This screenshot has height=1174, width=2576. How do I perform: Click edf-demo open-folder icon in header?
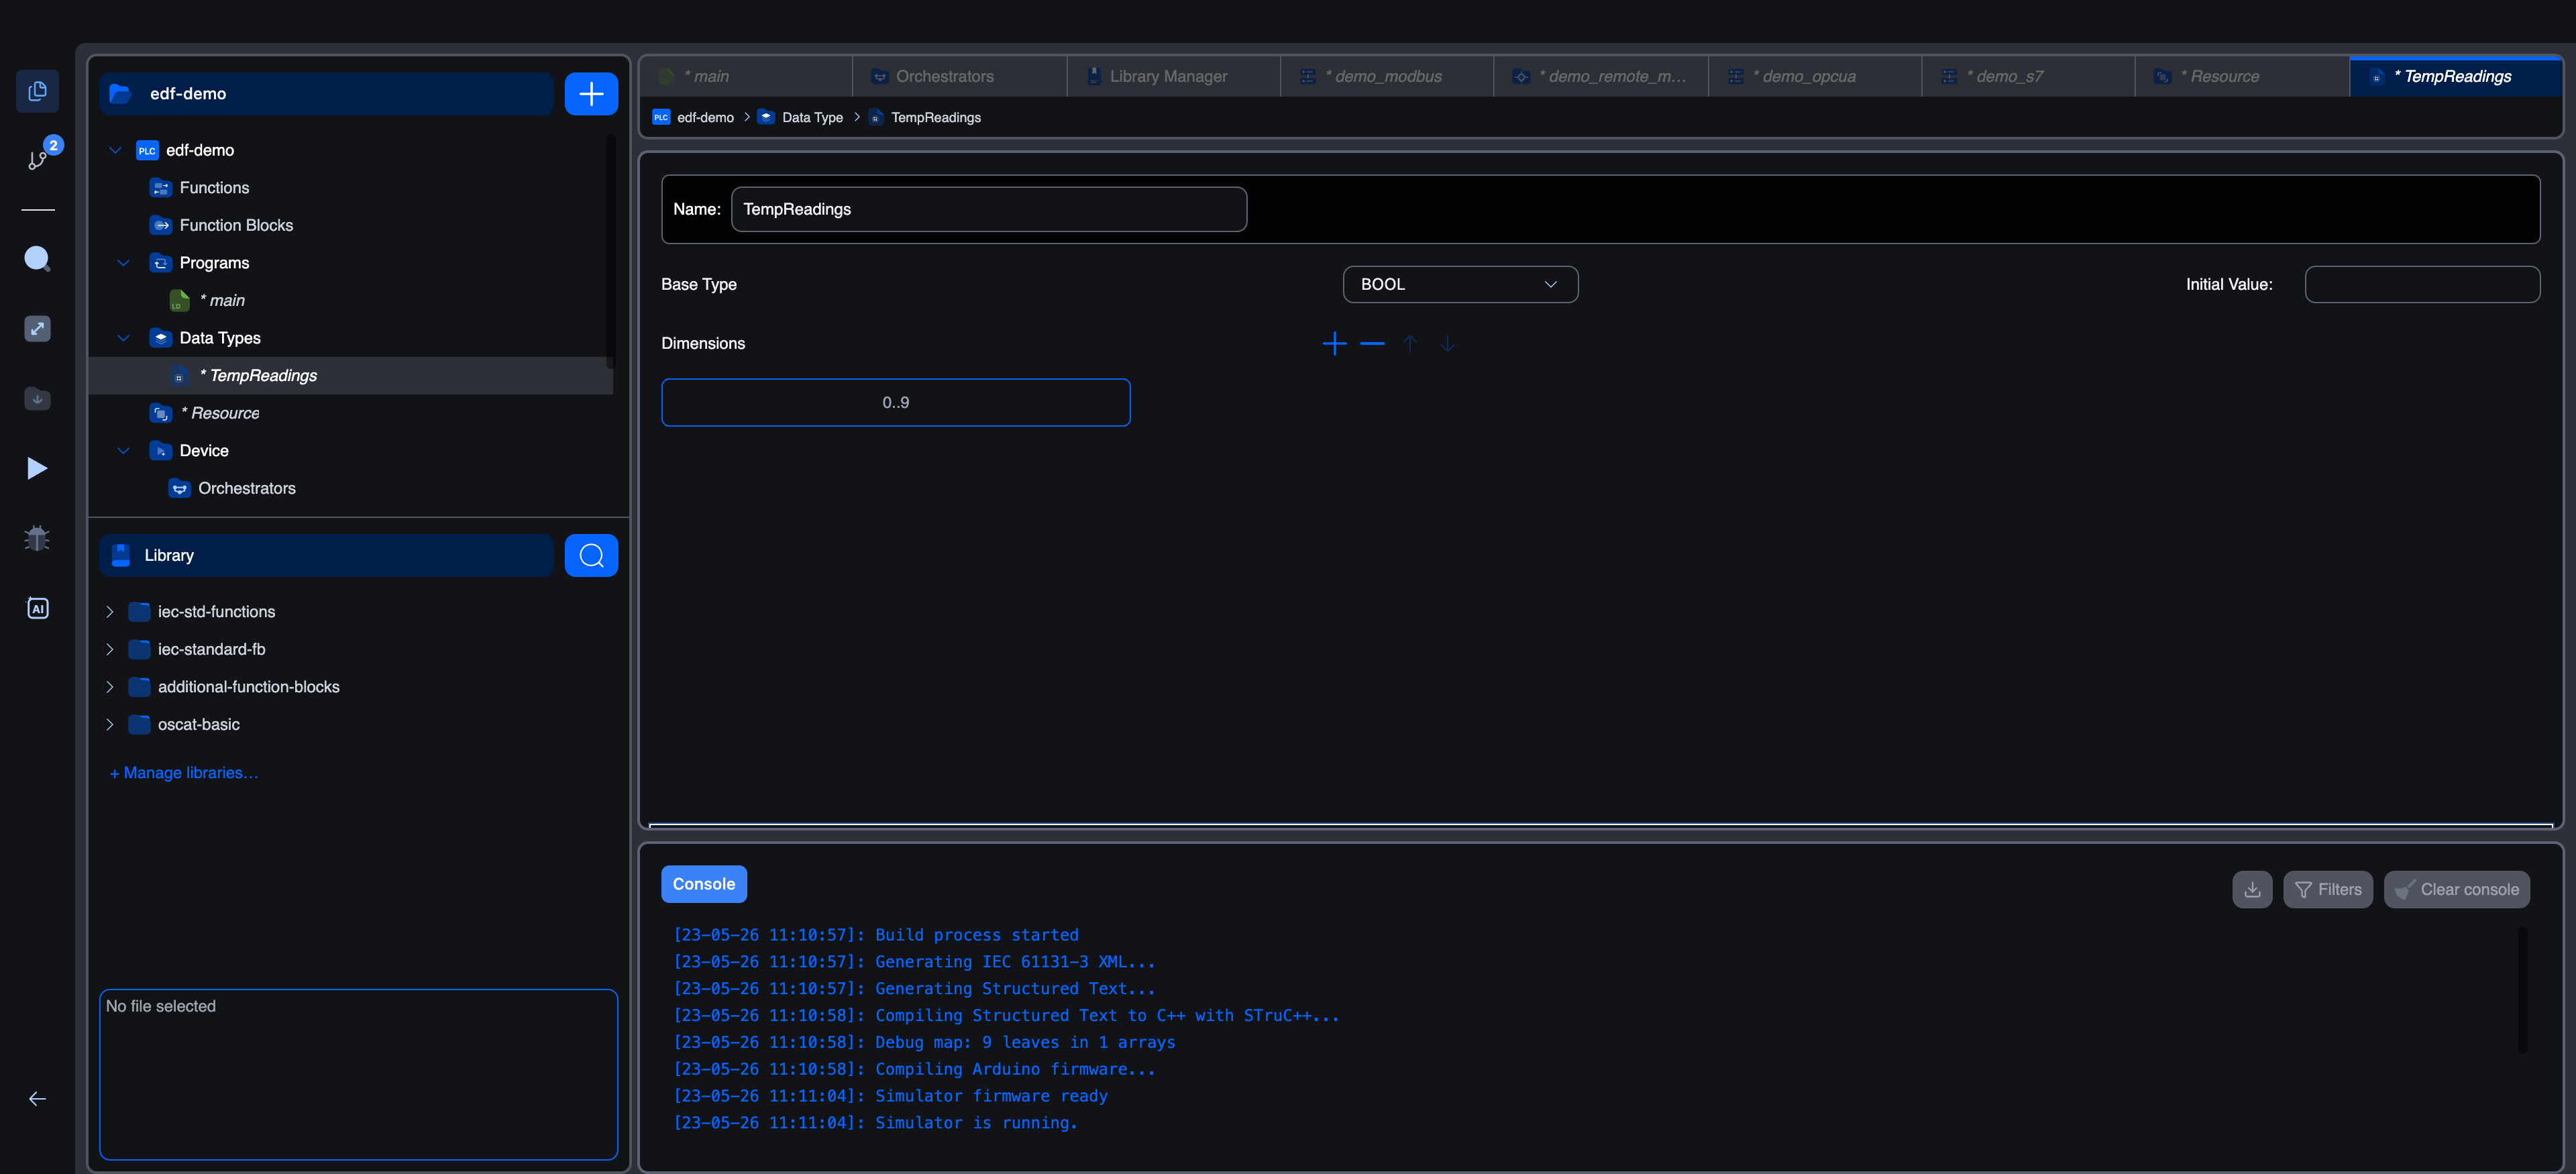(120, 94)
